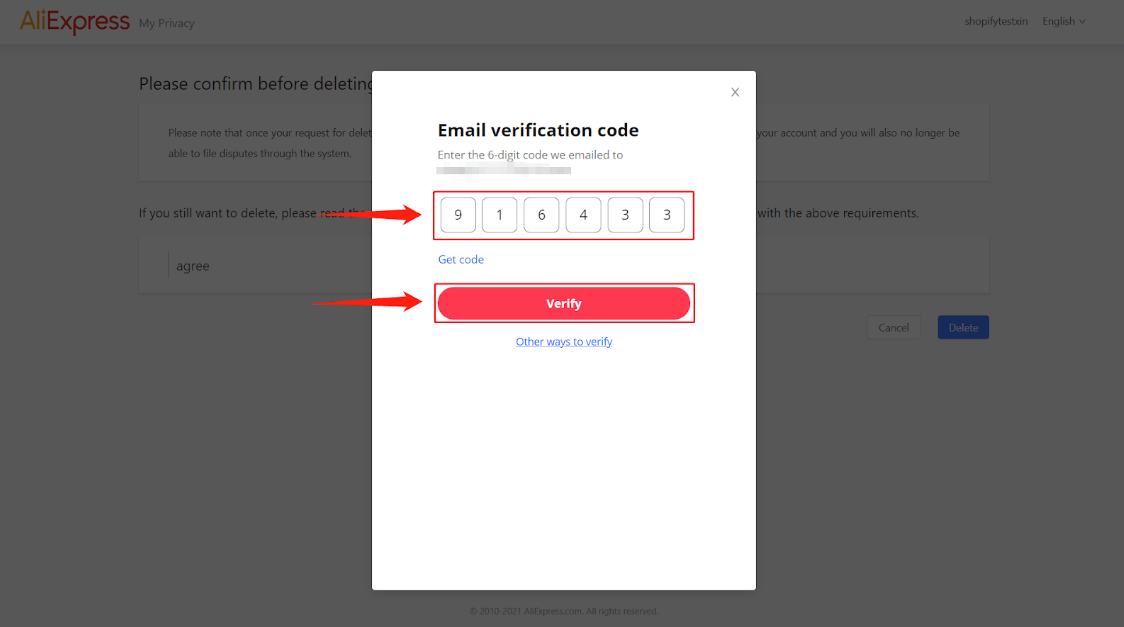Image resolution: width=1124 pixels, height=627 pixels.
Task: Open the shopifytestxin account menu
Action: [996, 21]
